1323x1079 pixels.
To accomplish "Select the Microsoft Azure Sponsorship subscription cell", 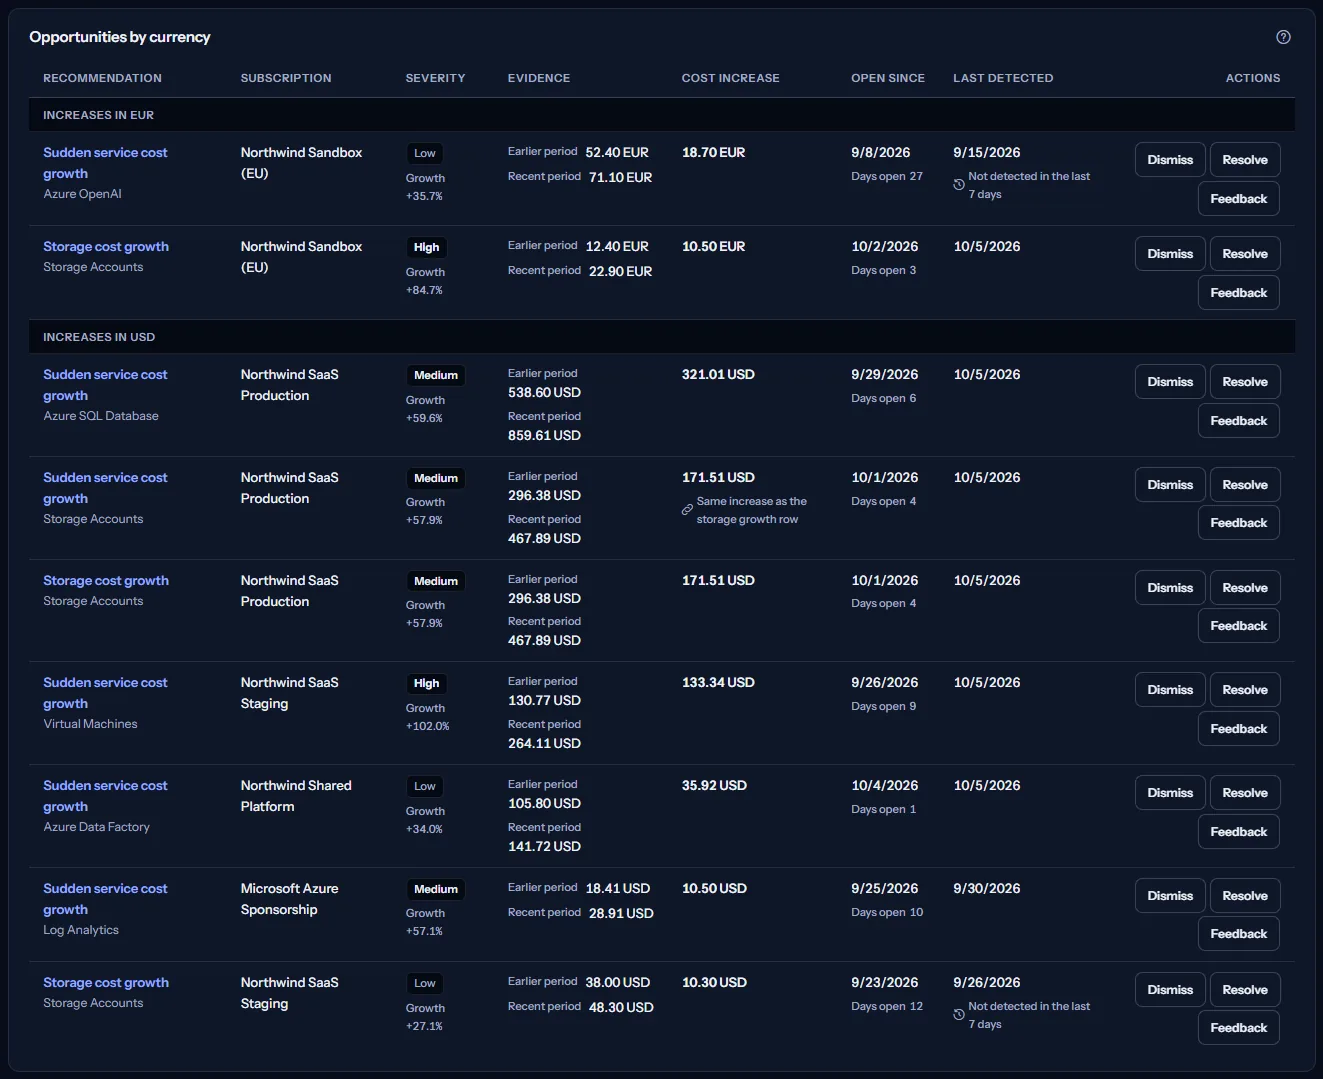I will [289, 899].
